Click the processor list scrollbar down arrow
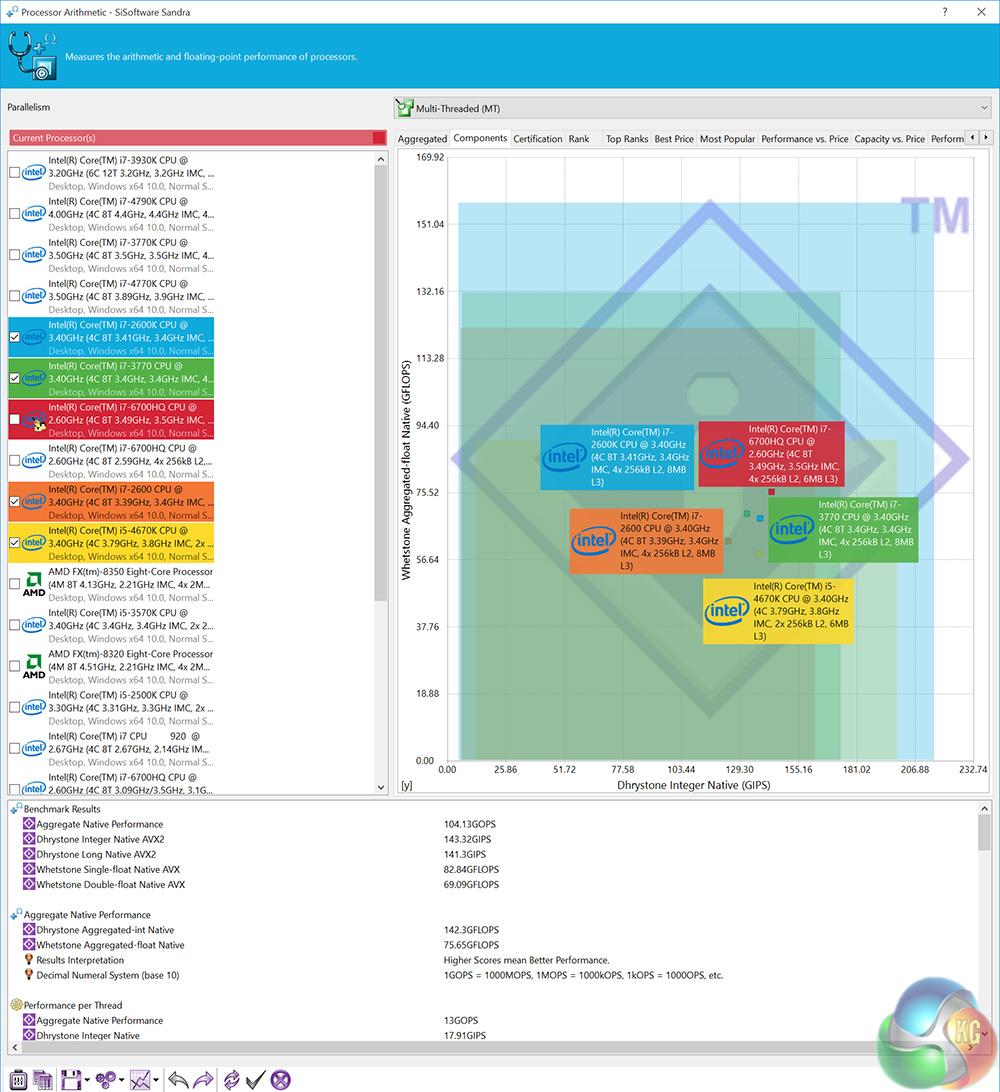Screen dimensions: 1000x1092 (381, 787)
